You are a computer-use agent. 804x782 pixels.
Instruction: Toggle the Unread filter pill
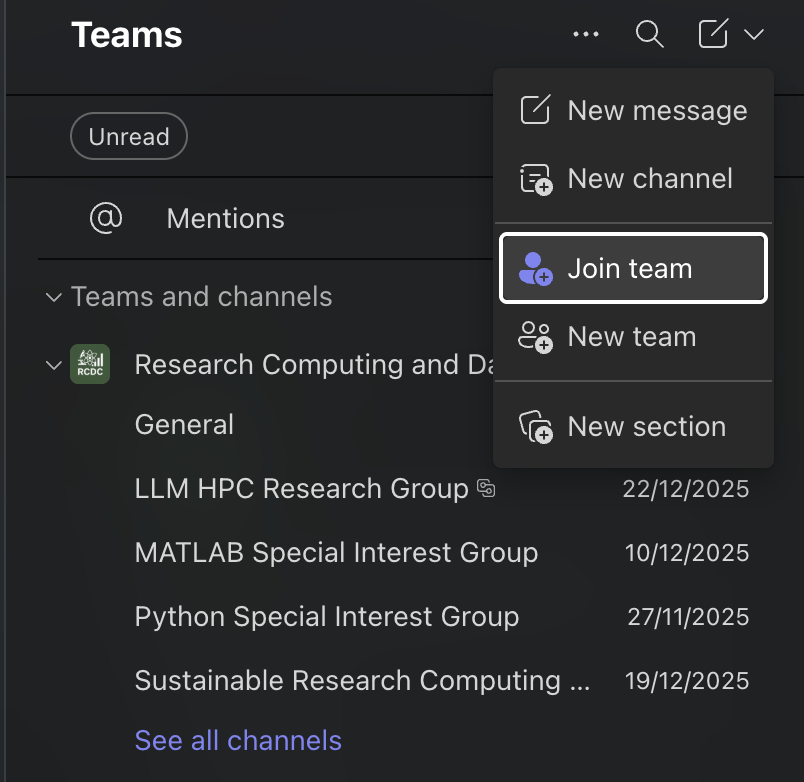click(129, 137)
